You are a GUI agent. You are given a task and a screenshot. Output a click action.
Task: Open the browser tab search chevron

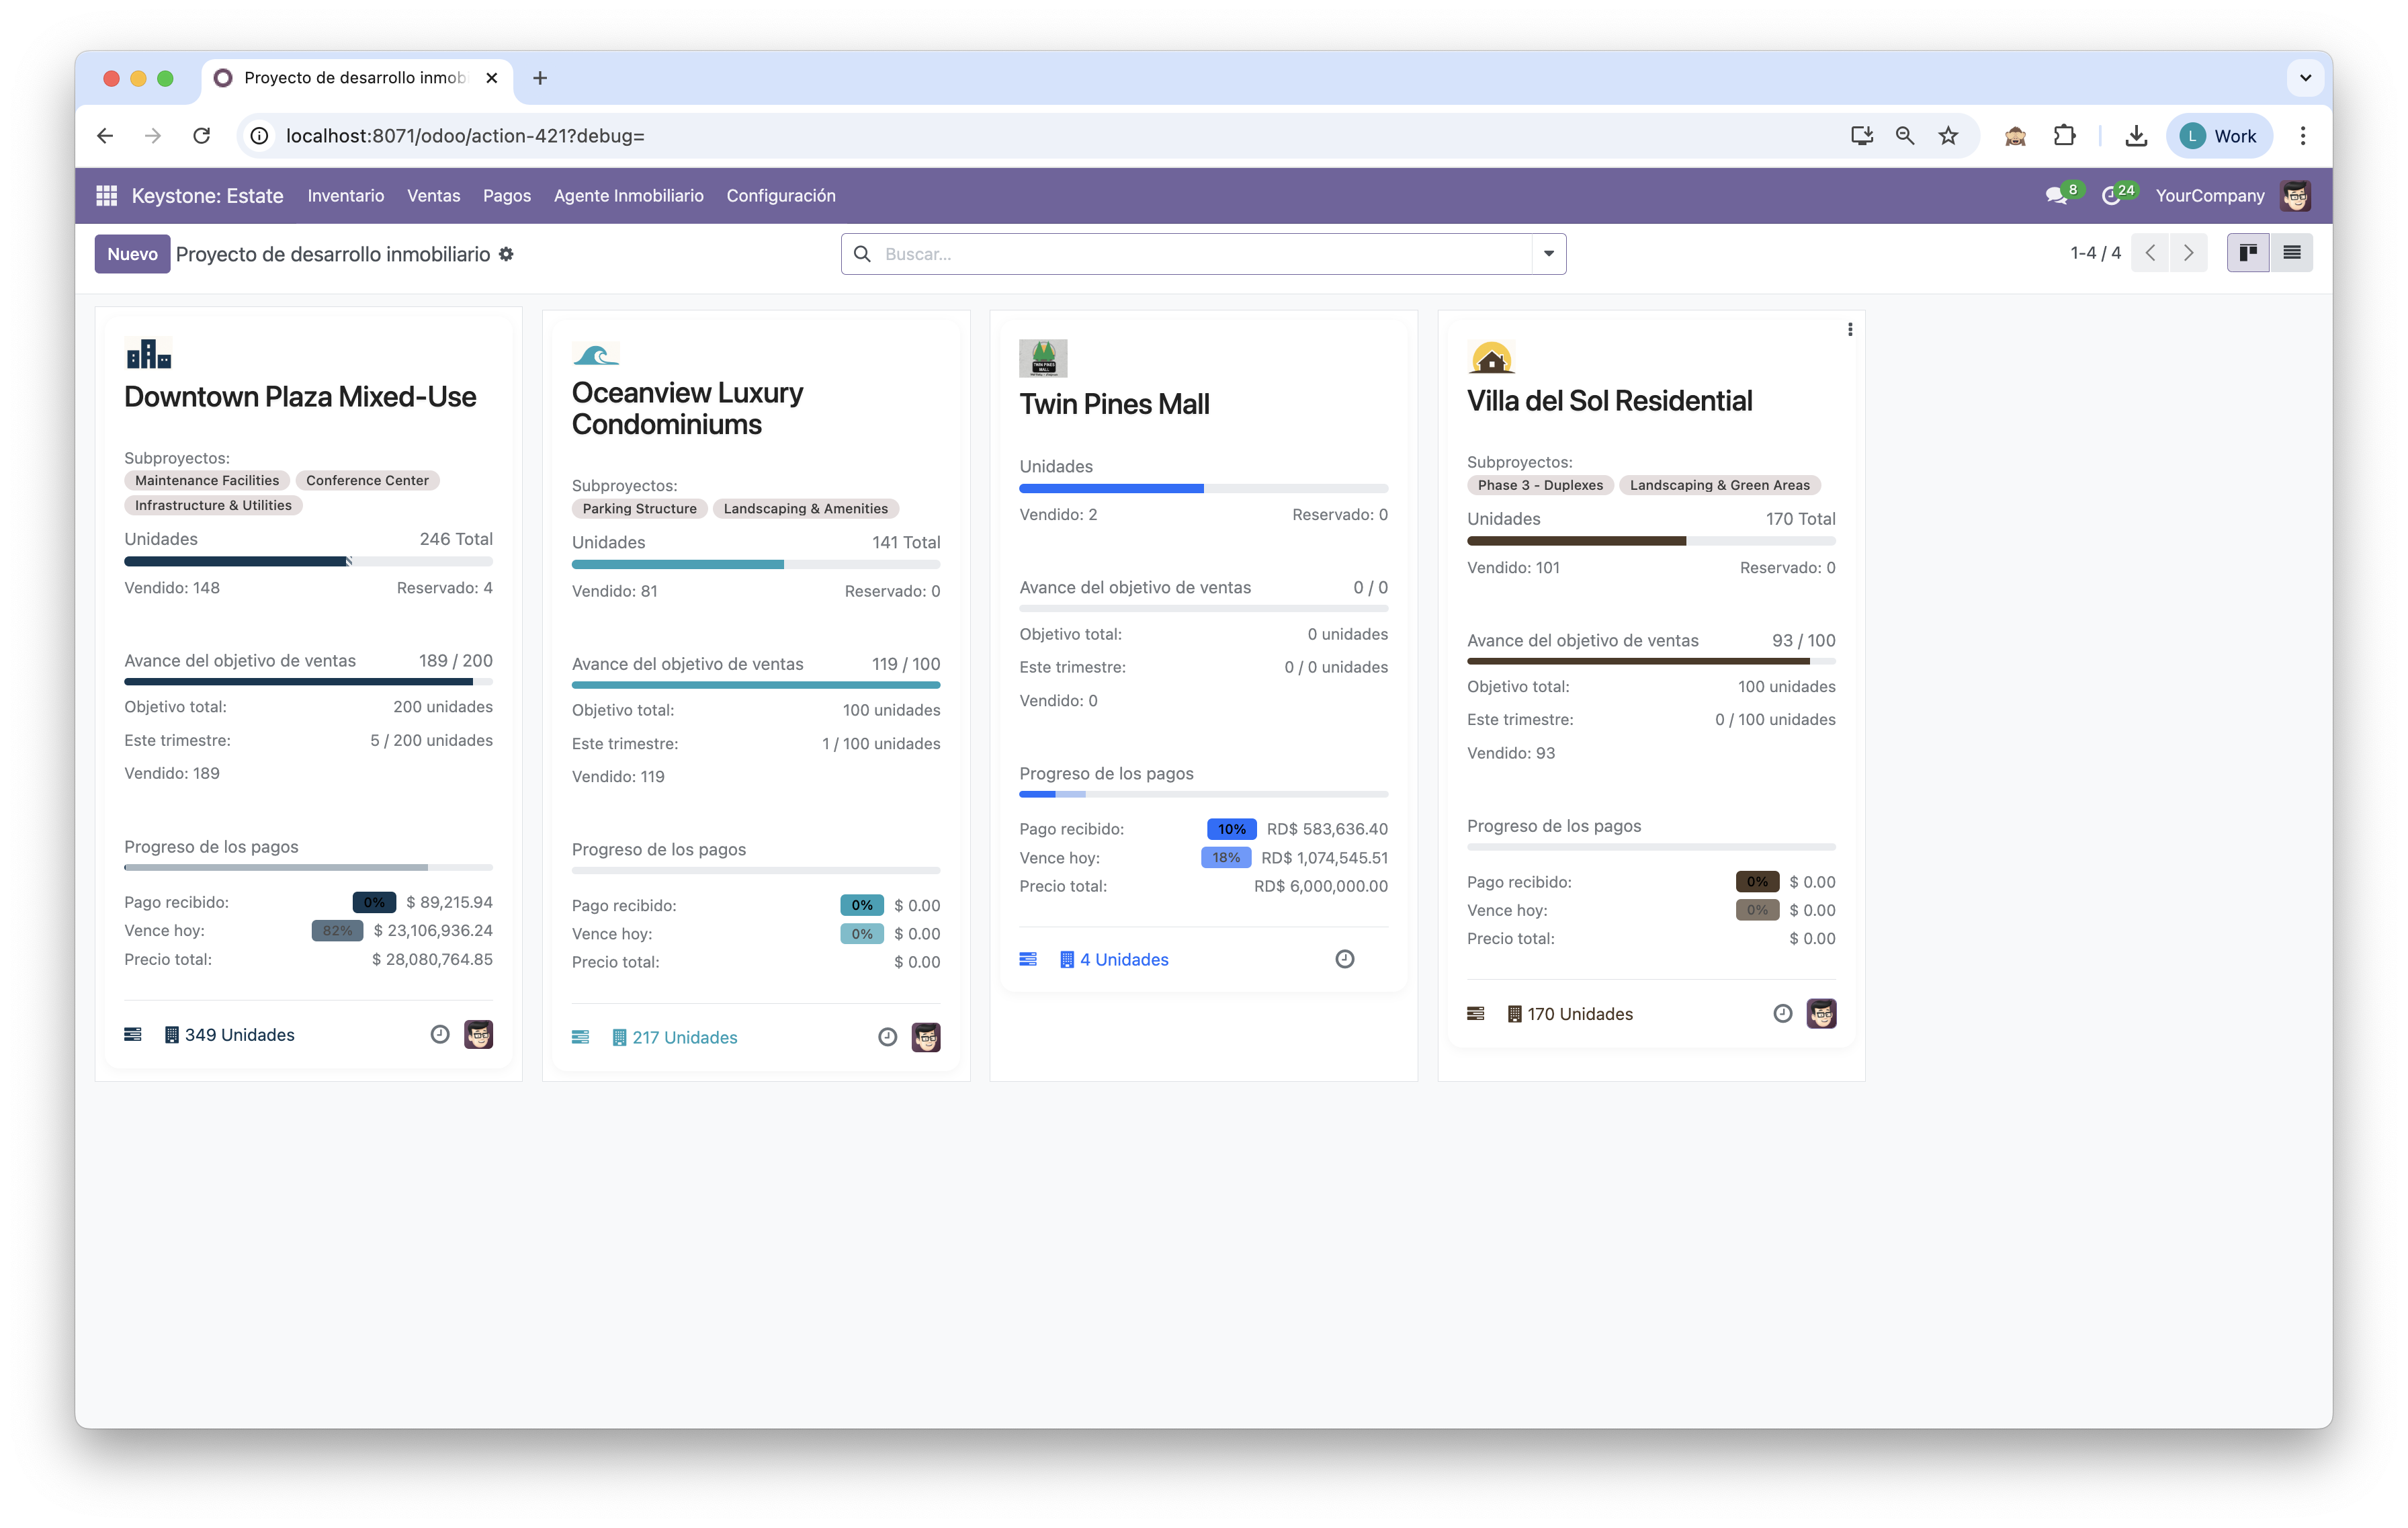pyautogui.click(x=2305, y=77)
